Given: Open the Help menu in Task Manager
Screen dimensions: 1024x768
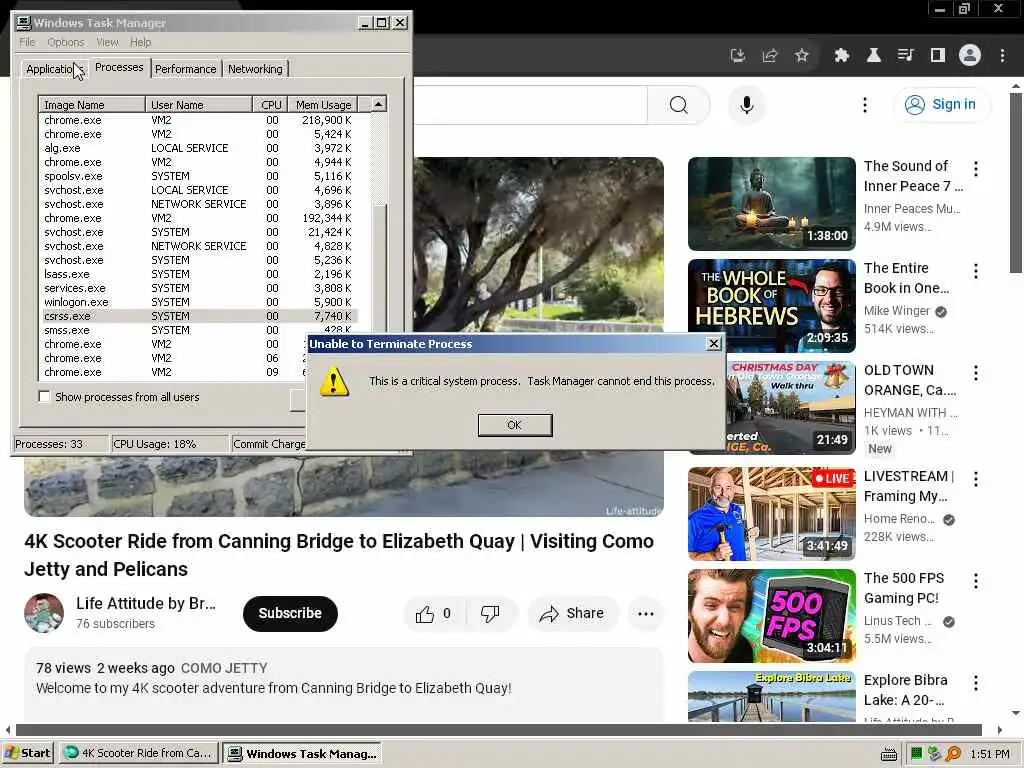Looking at the screenshot, I should [x=140, y=42].
